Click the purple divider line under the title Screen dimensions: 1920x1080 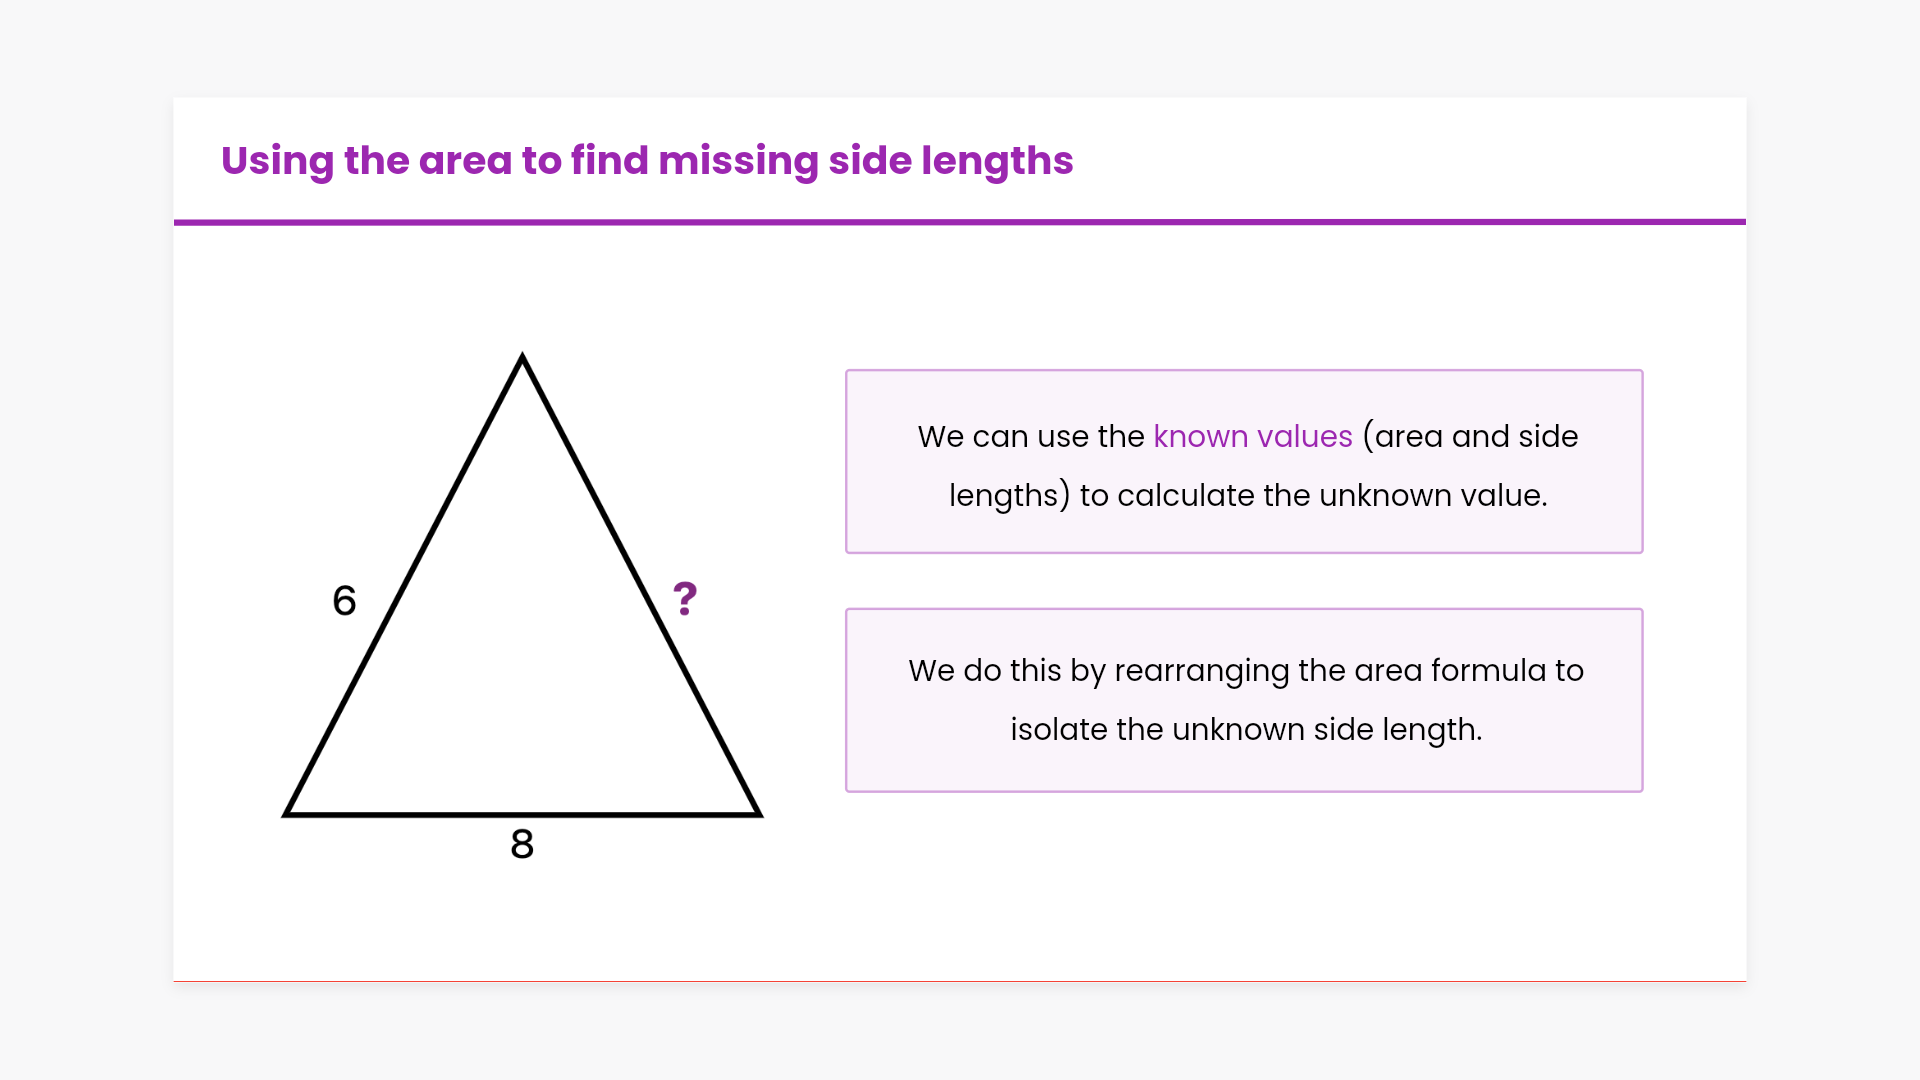(x=960, y=222)
